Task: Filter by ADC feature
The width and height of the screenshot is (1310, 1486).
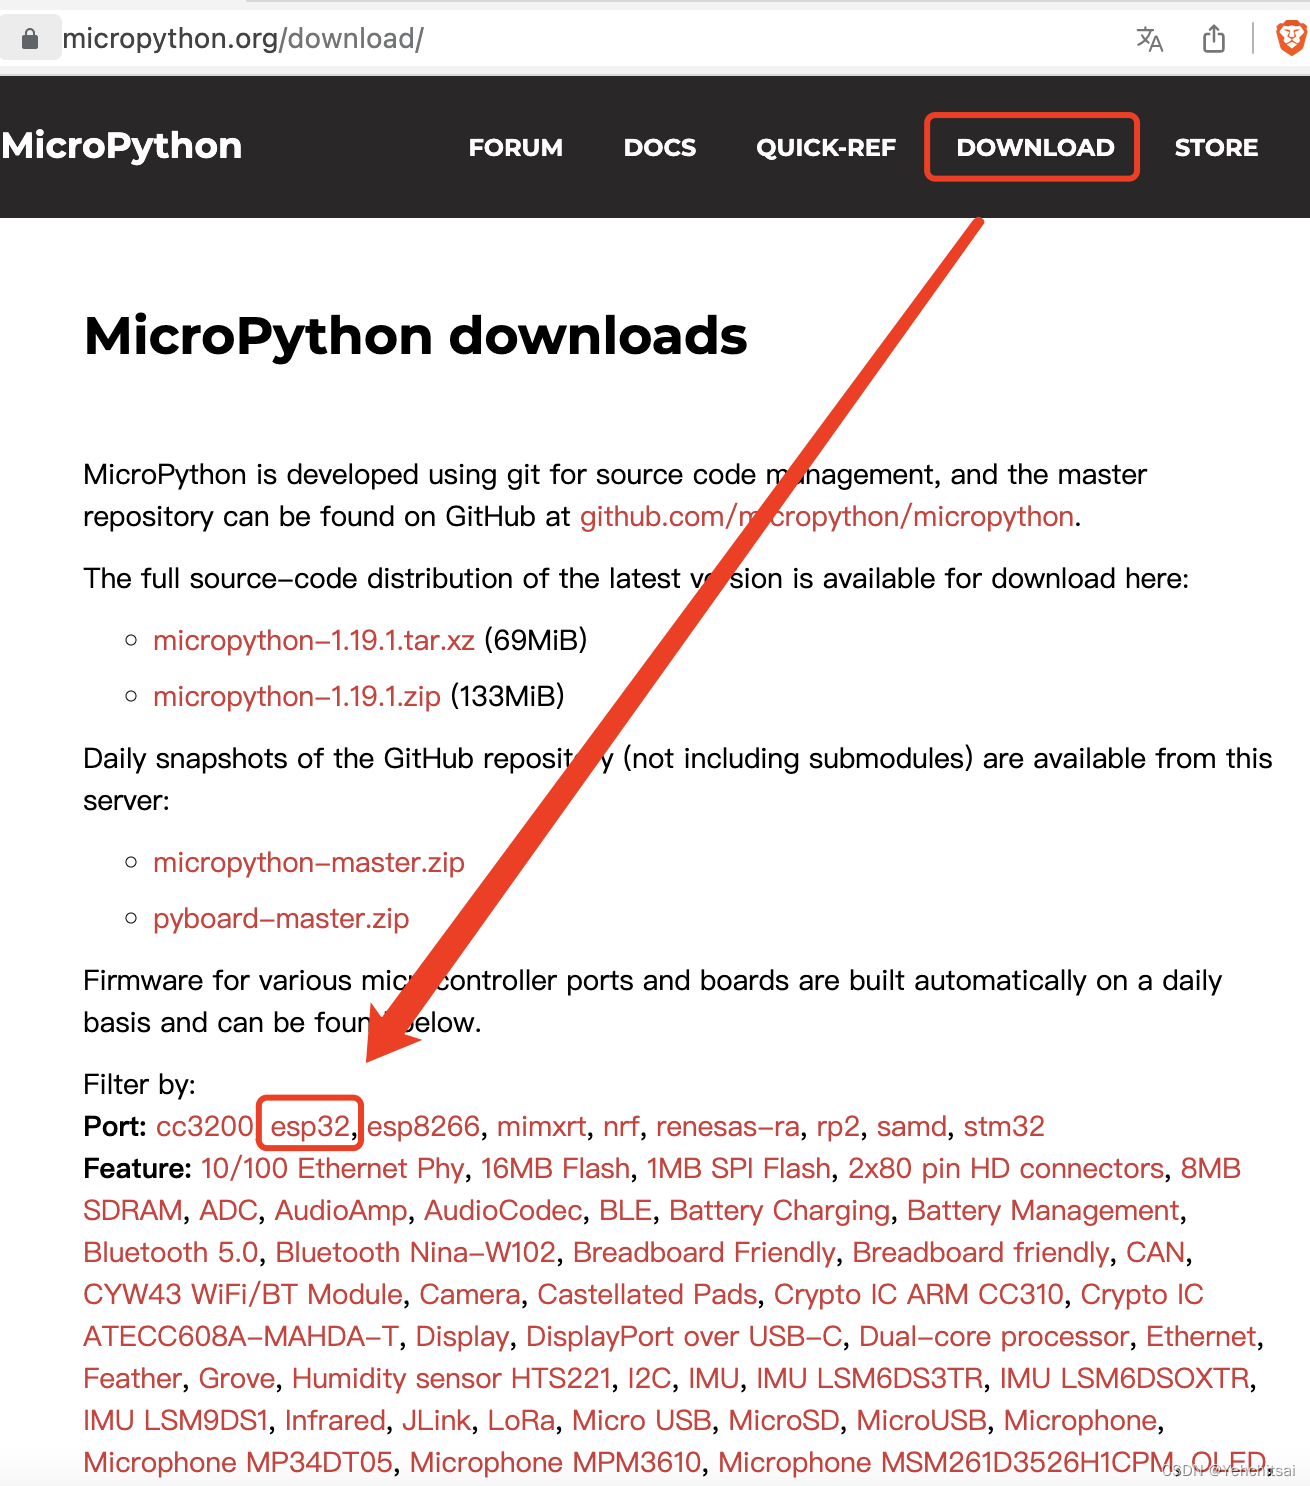Action: pos(229,1211)
